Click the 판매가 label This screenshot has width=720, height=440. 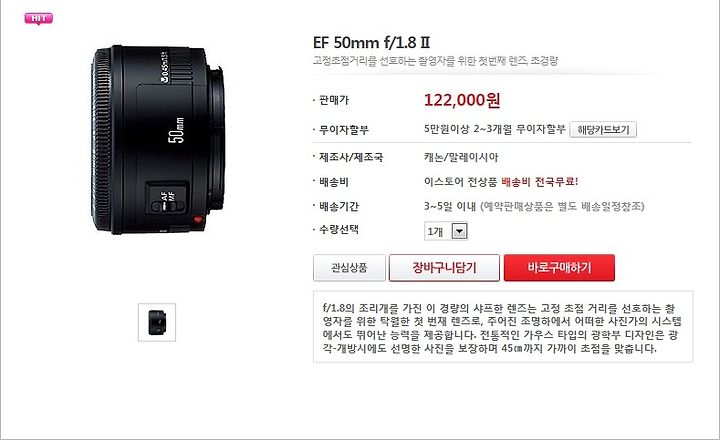point(334,100)
